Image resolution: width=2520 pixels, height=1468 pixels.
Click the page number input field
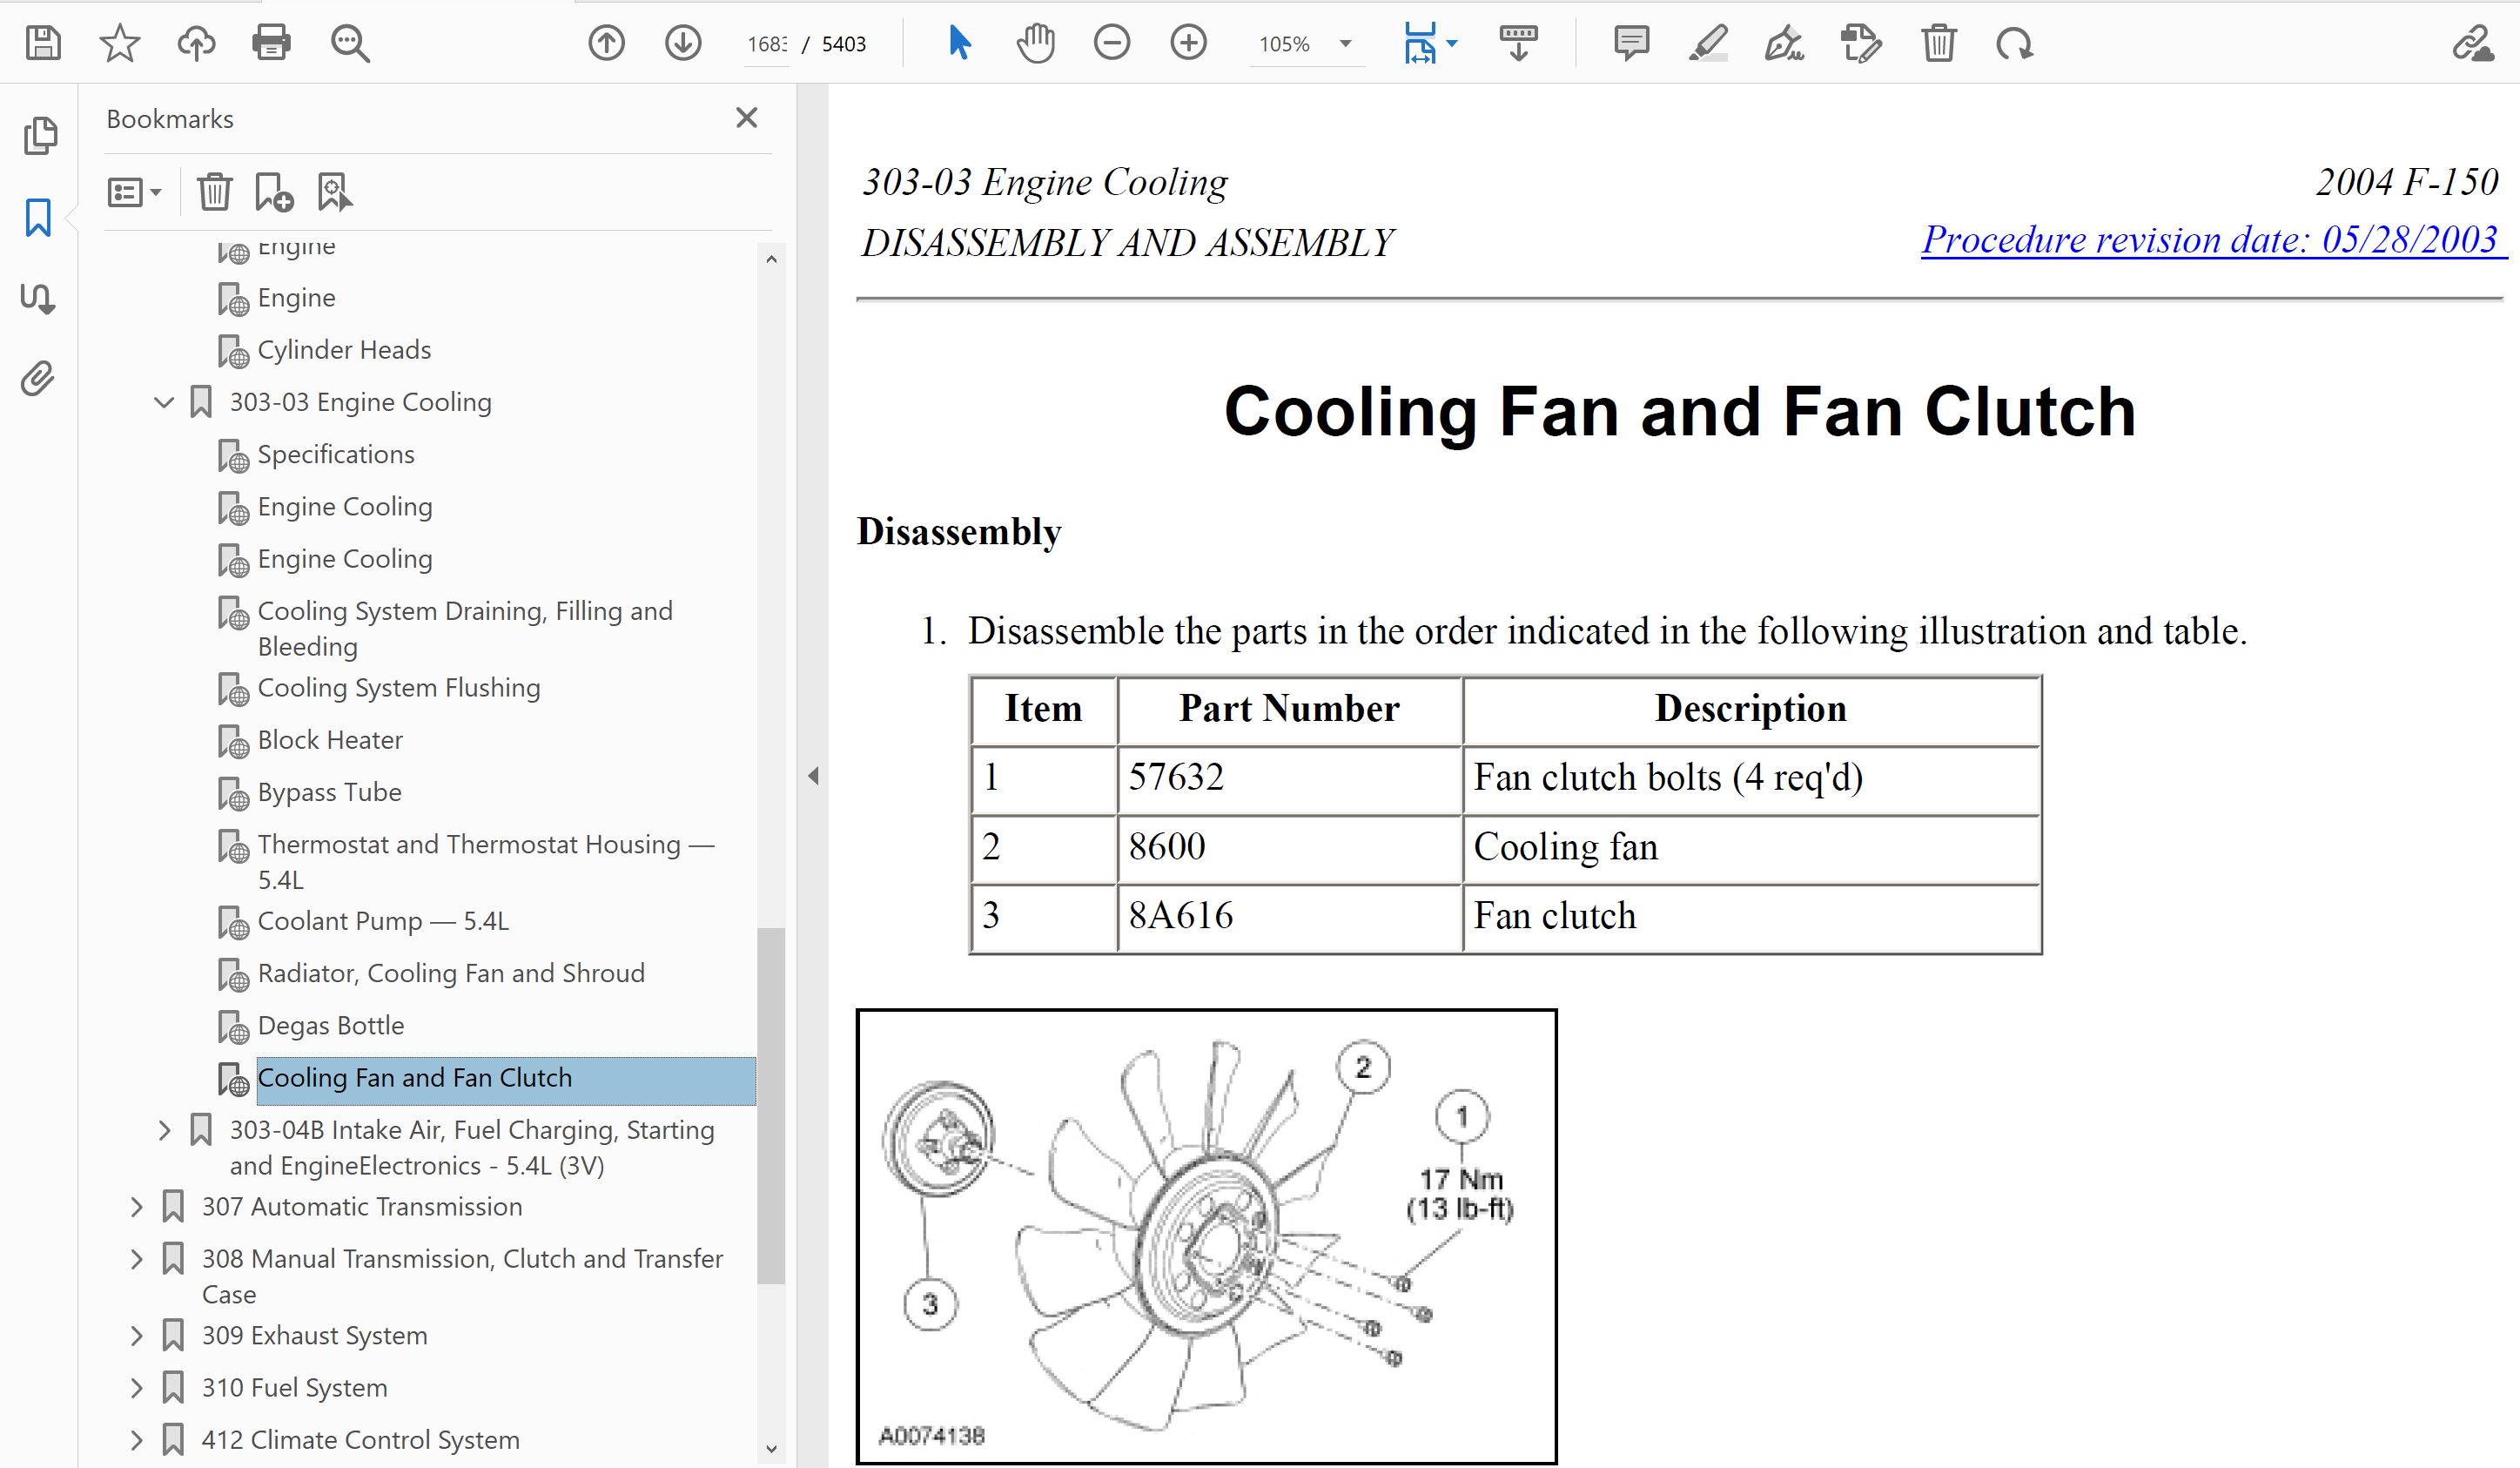[x=767, y=44]
